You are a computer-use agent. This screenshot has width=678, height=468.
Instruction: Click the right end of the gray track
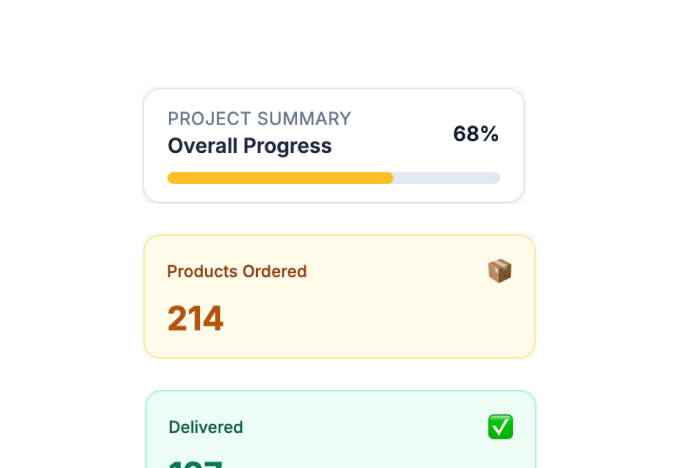point(496,178)
